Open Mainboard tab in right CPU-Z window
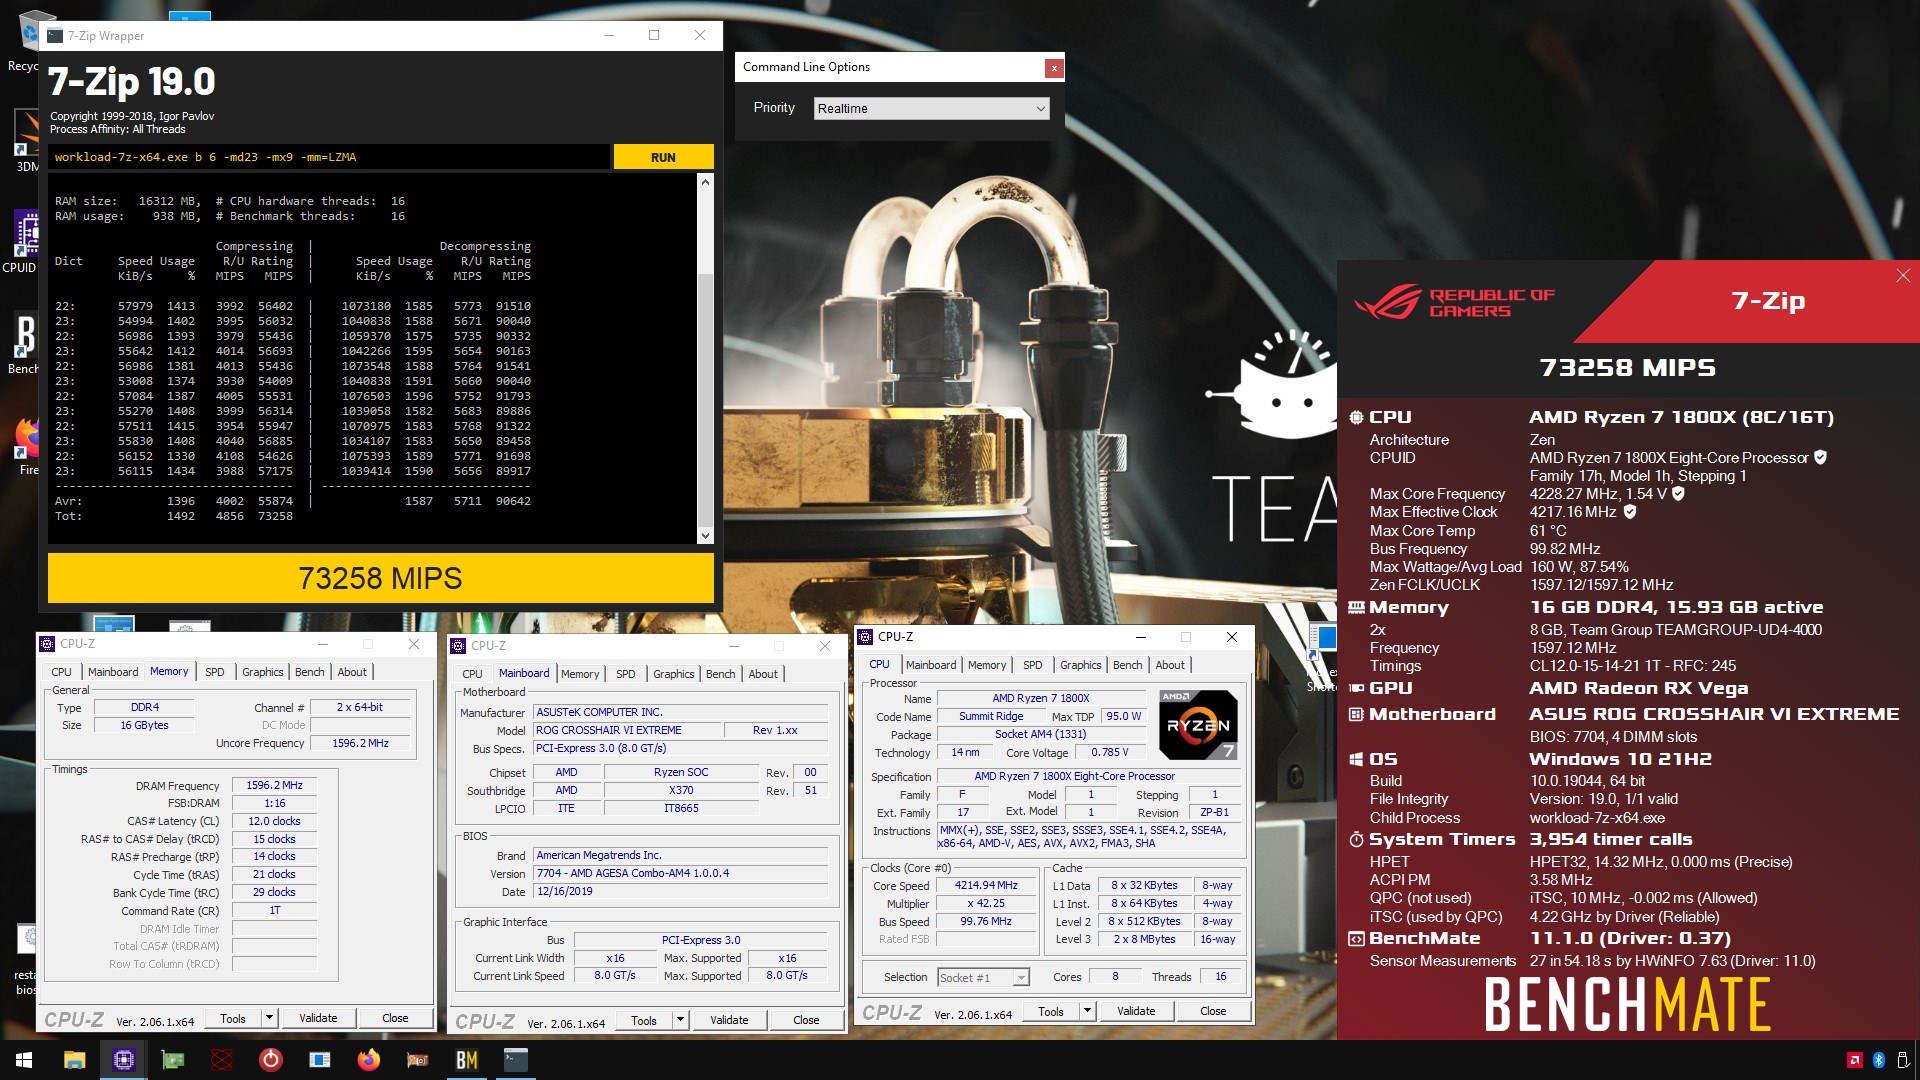Screen dimensions: 1920x1080 click(x=931, y=665)
